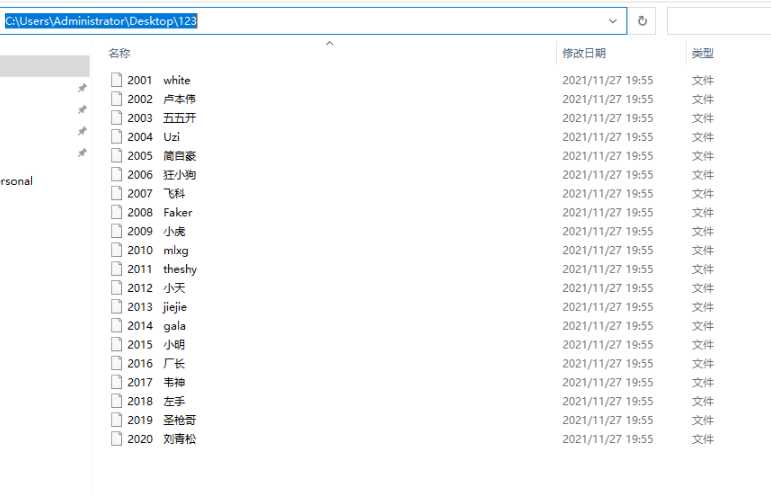
Task: Click the modified date of file 2017 韦神
Action: [608, 382]
